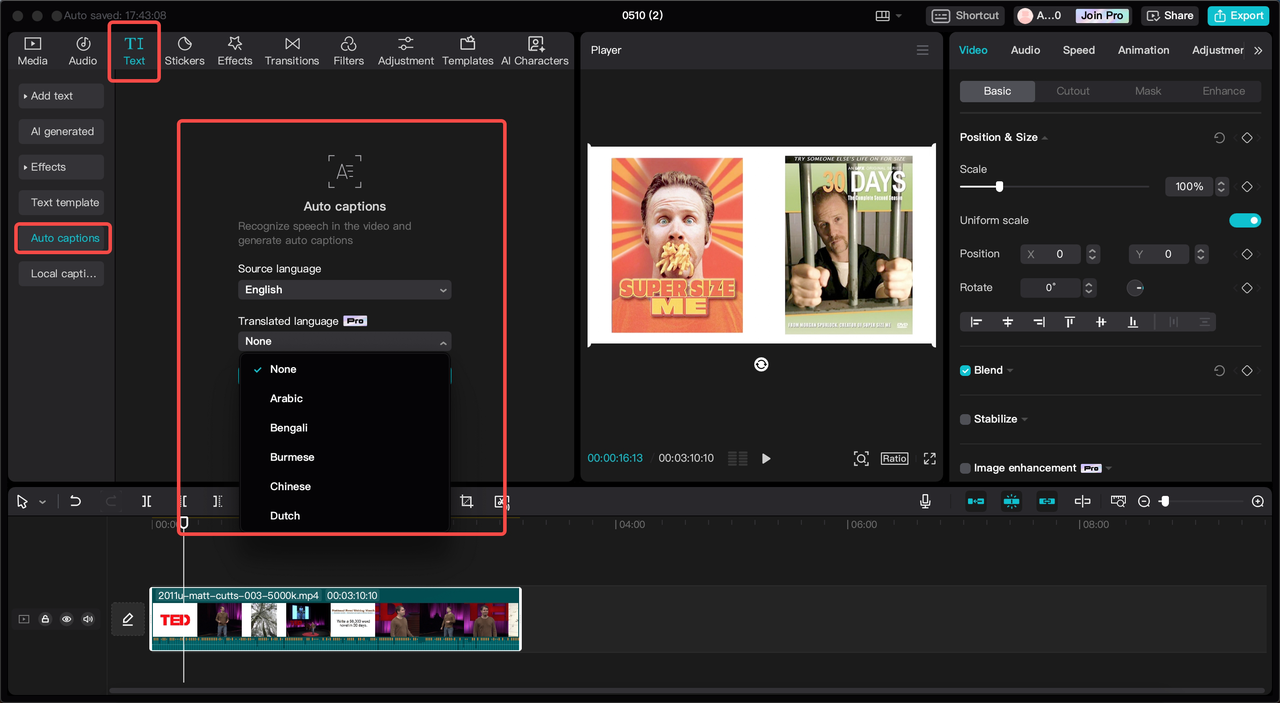Switch to the Mask sub-tab
1280x703 pixels.
[1148, 91]
